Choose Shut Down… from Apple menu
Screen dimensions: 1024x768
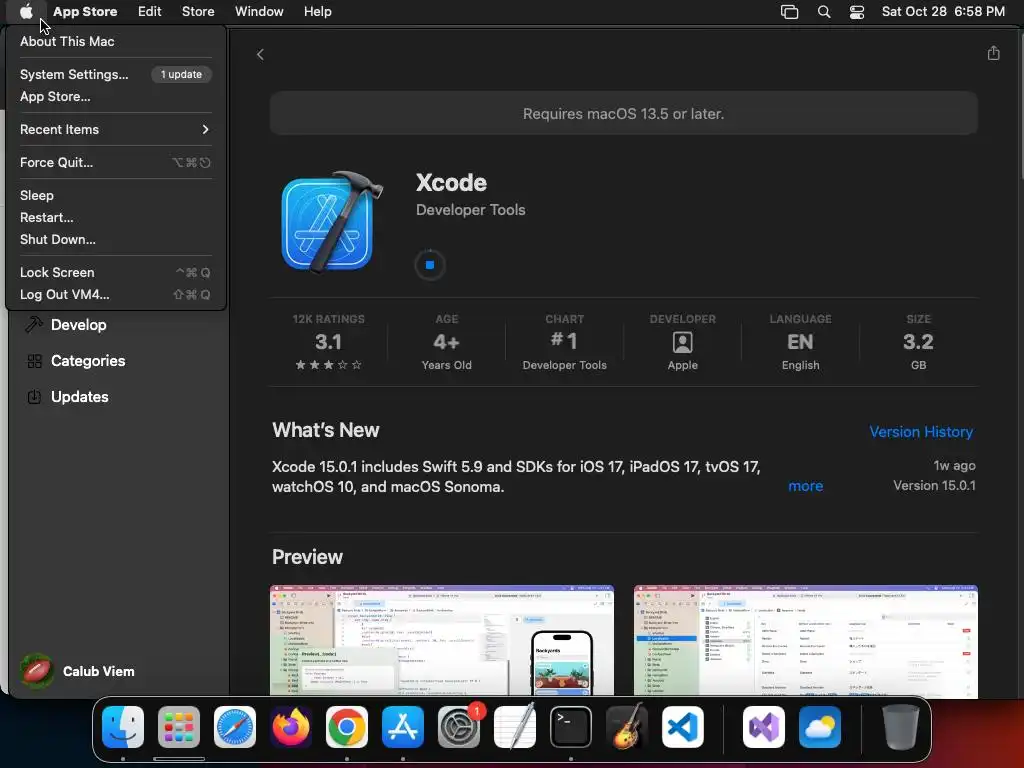(116, 239)
